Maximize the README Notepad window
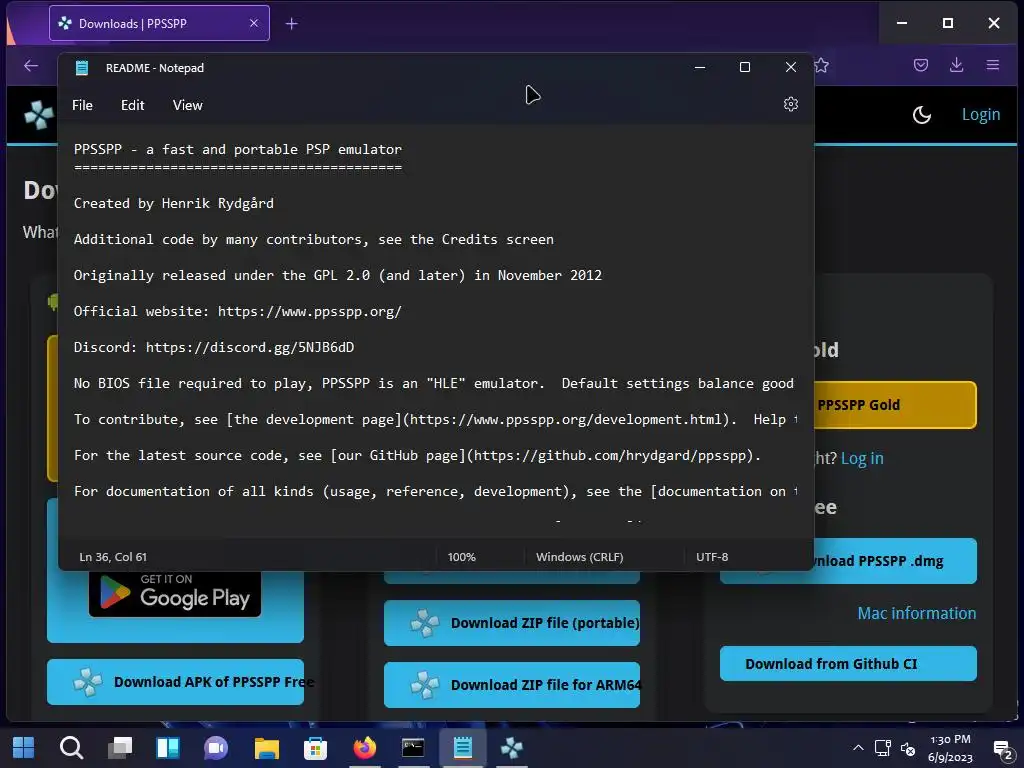This screenshot has width=1024, height=768. coord(744,67)
